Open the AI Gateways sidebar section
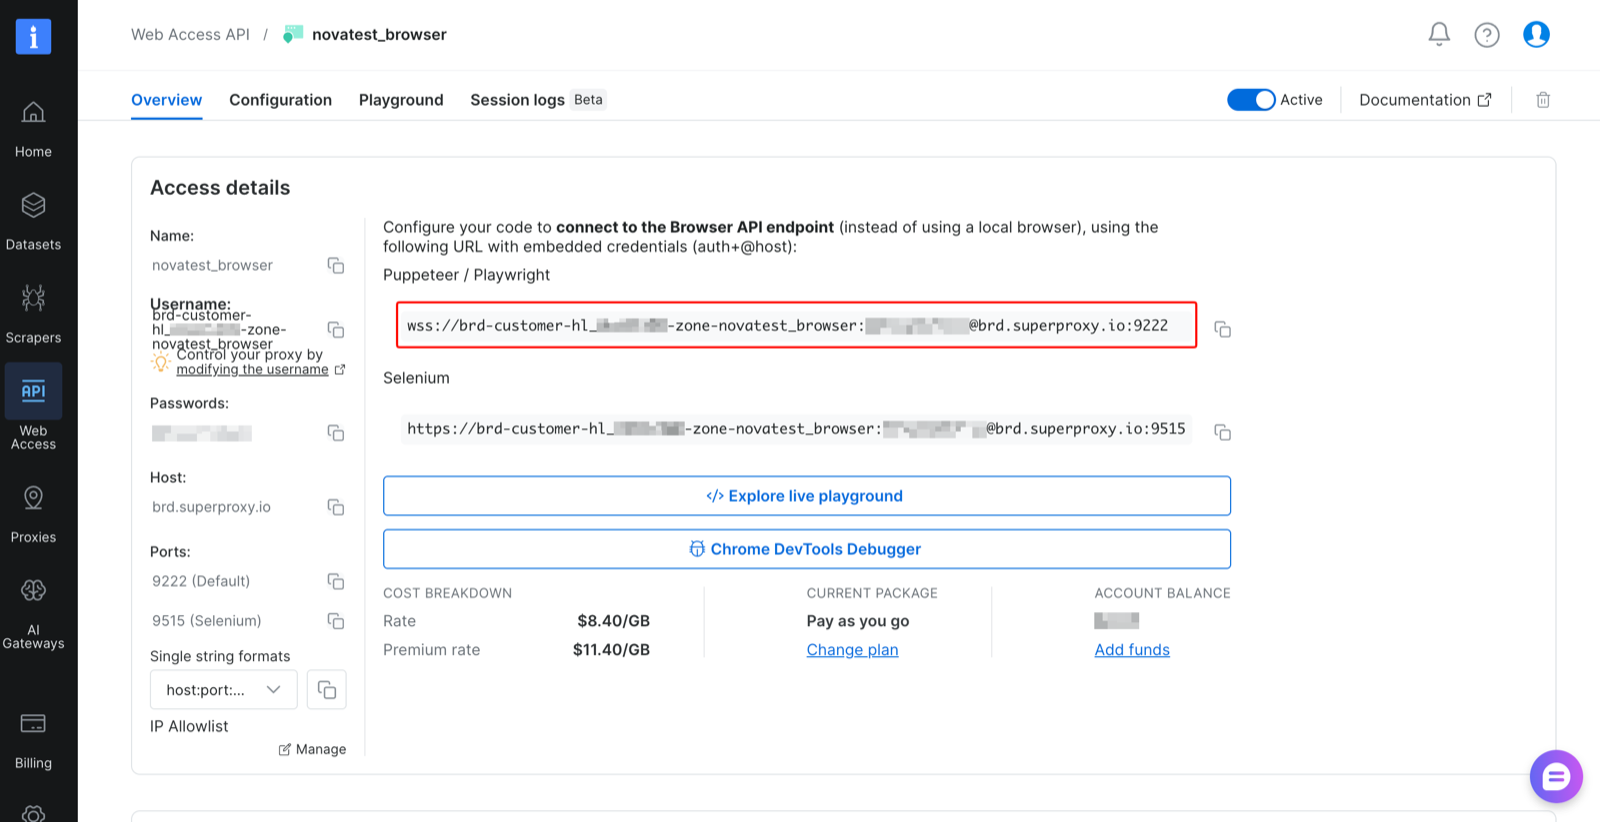The height and width of the screenshot is (822, 1600). [x=33, y=615]
